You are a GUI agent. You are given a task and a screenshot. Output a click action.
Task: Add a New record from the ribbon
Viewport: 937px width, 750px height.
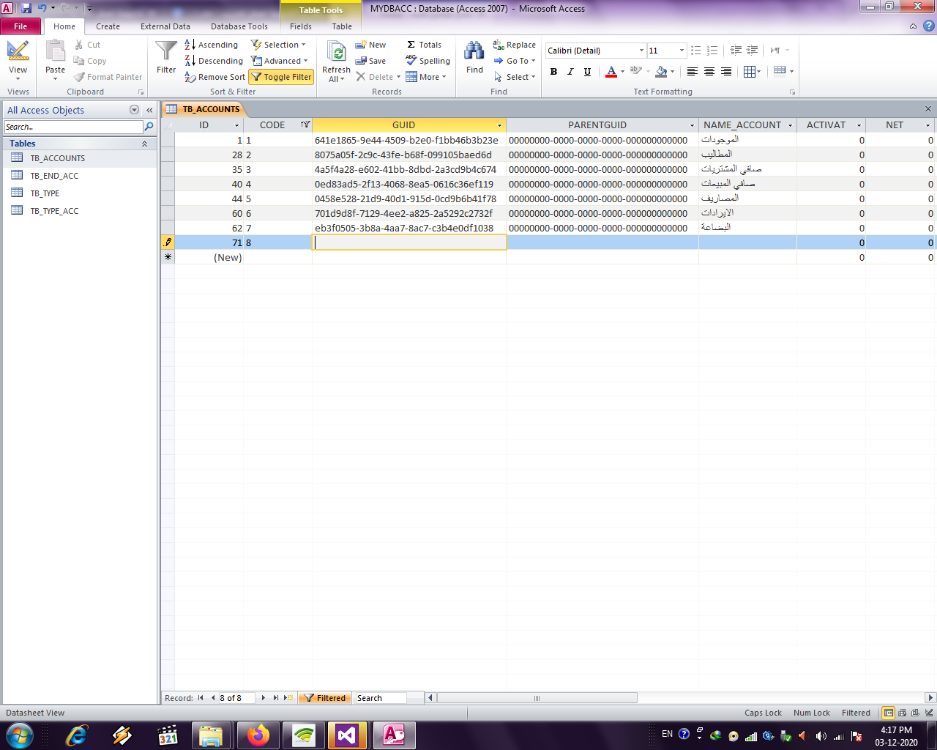(x=370, y=45)
